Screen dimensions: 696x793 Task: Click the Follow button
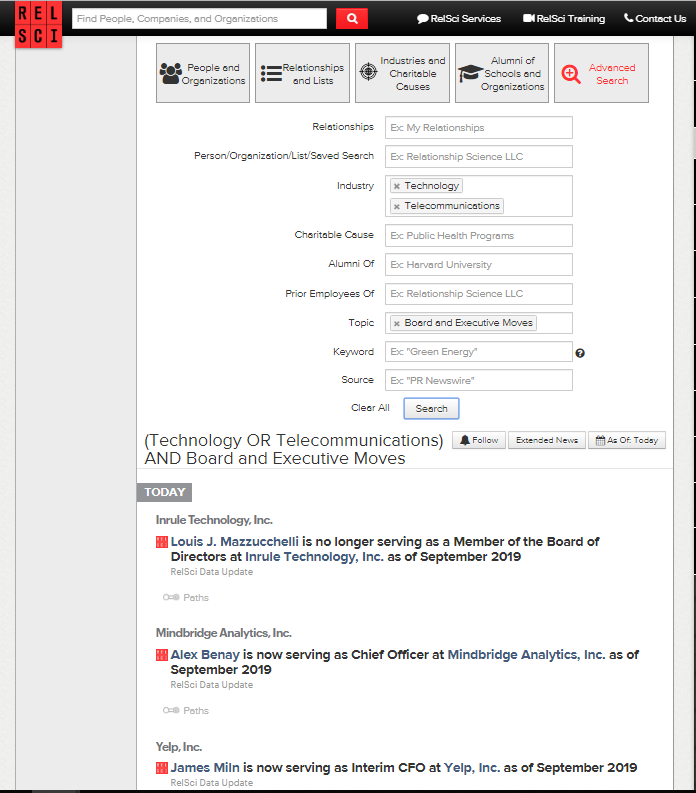coord(479,440)
